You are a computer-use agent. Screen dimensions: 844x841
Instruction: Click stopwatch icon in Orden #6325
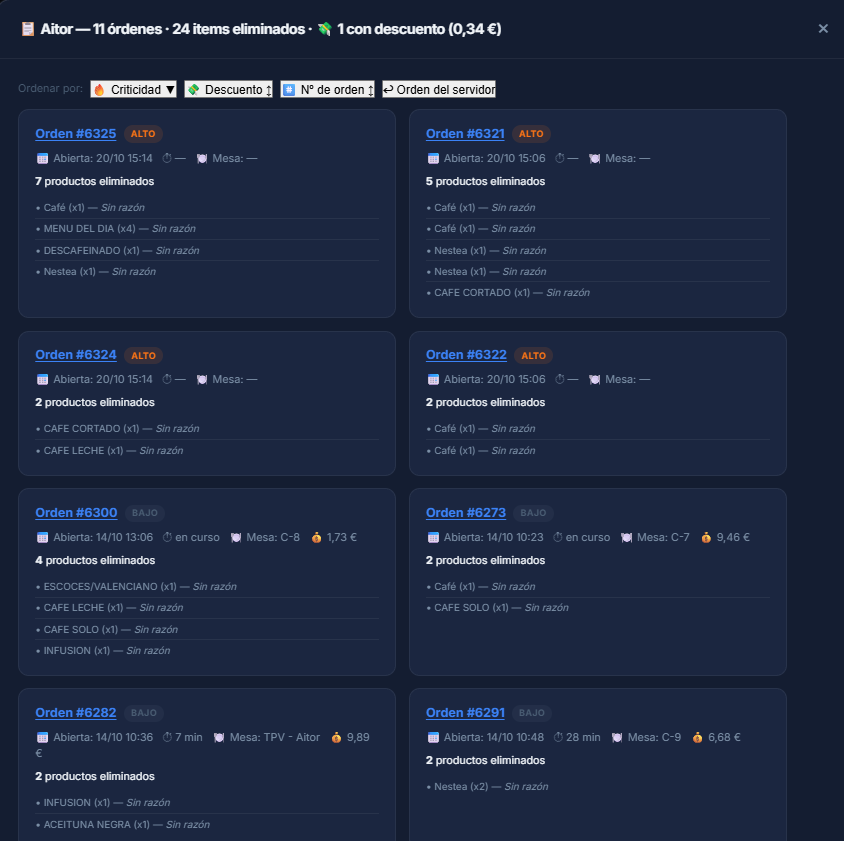click(x=167, y=158)
